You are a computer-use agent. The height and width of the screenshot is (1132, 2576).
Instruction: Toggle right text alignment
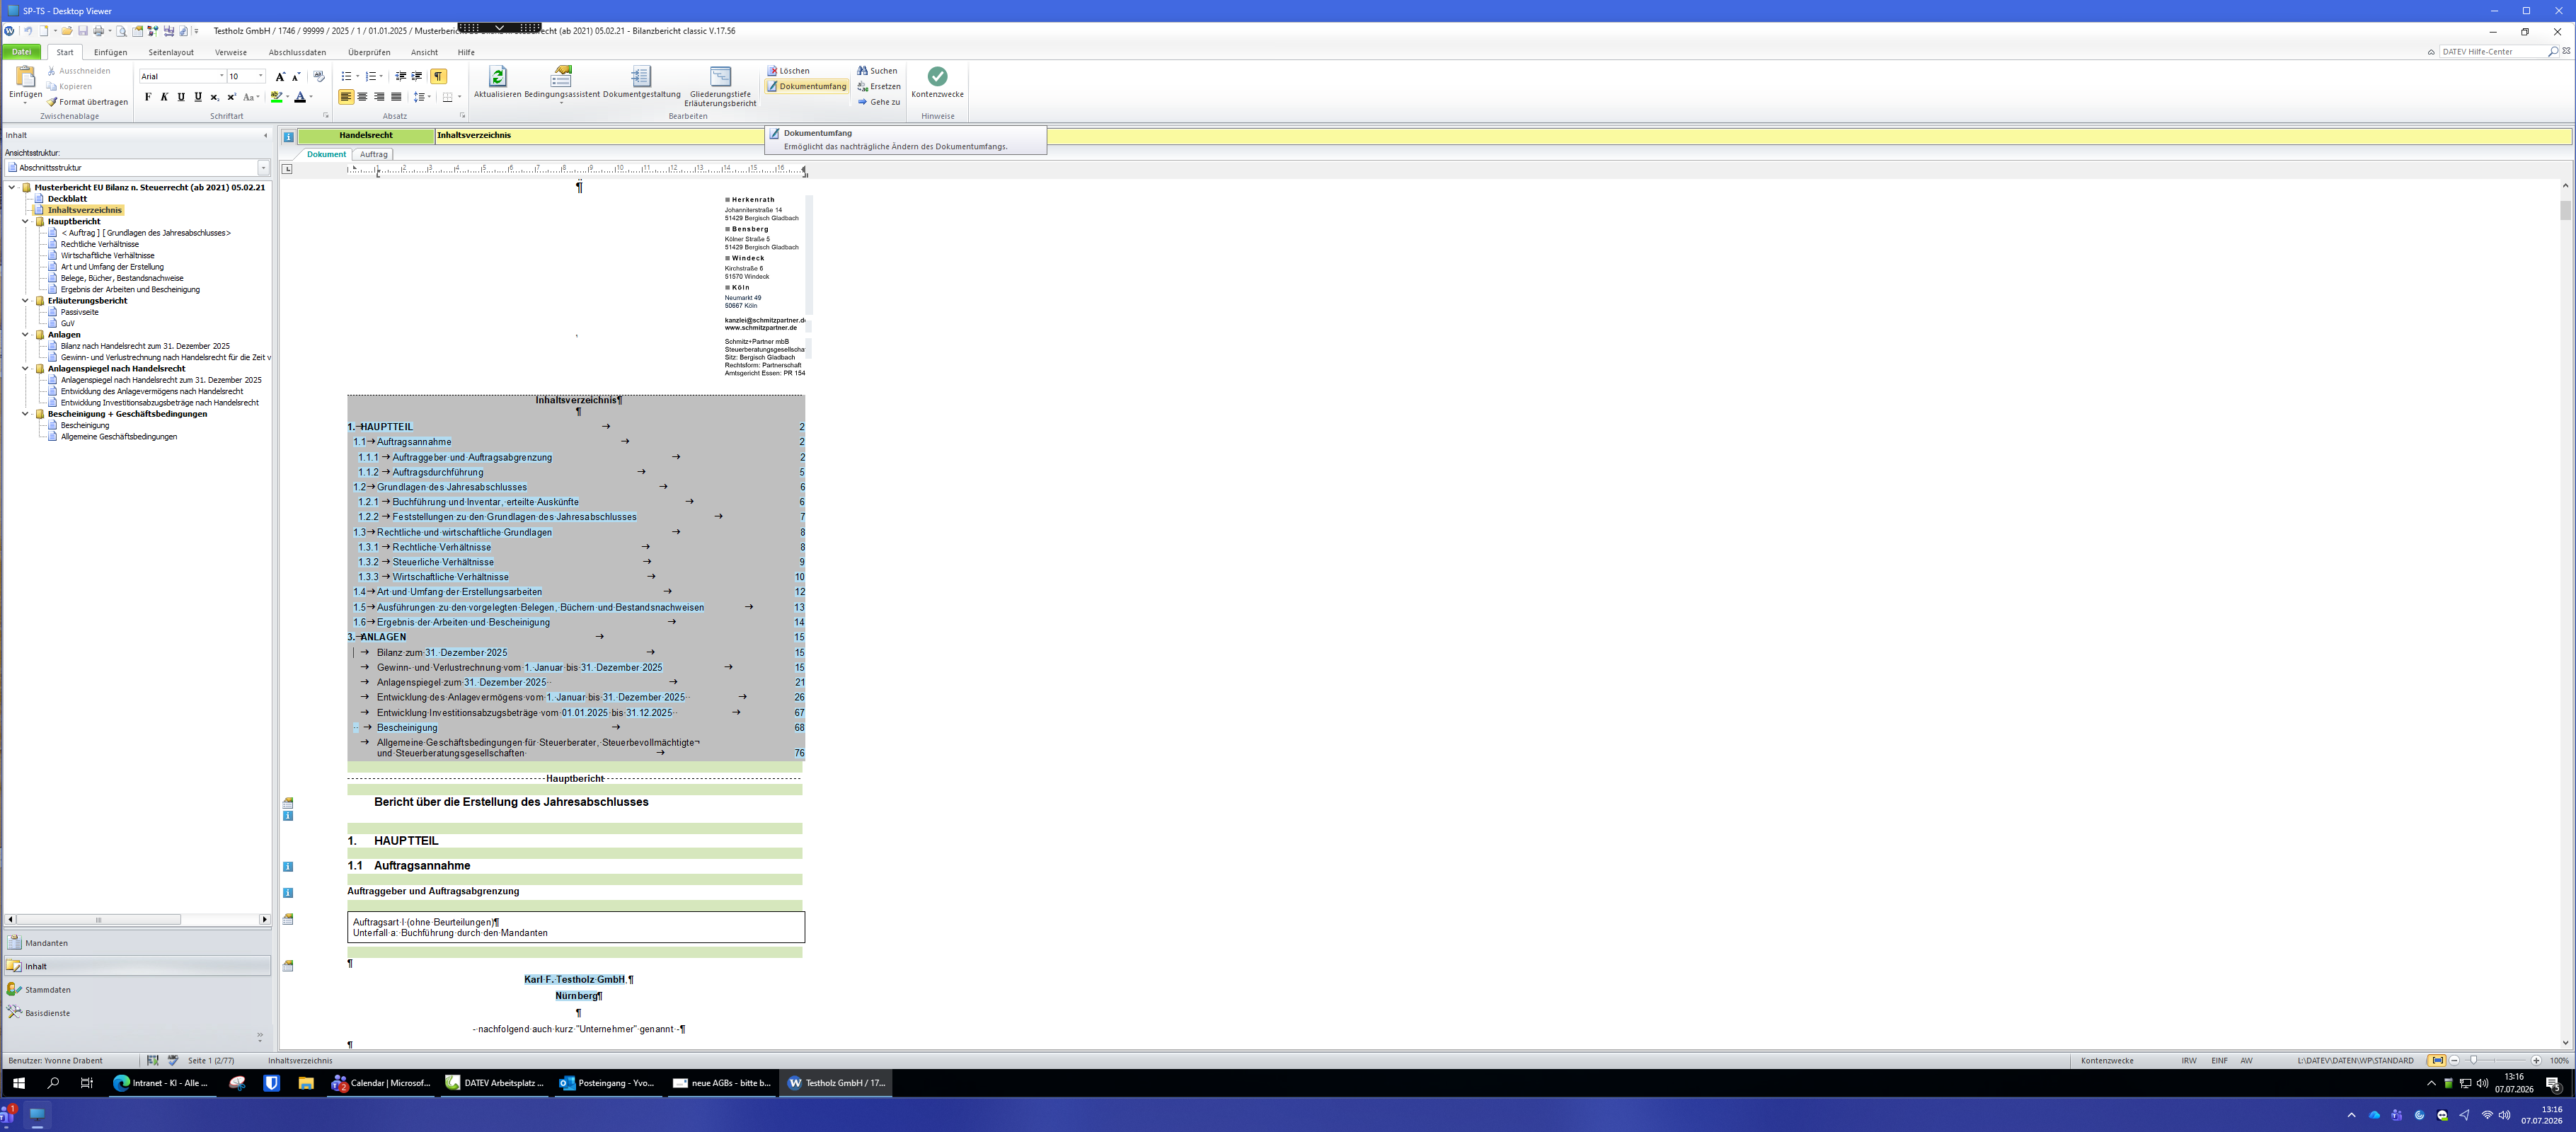click(x=379, y=97)
